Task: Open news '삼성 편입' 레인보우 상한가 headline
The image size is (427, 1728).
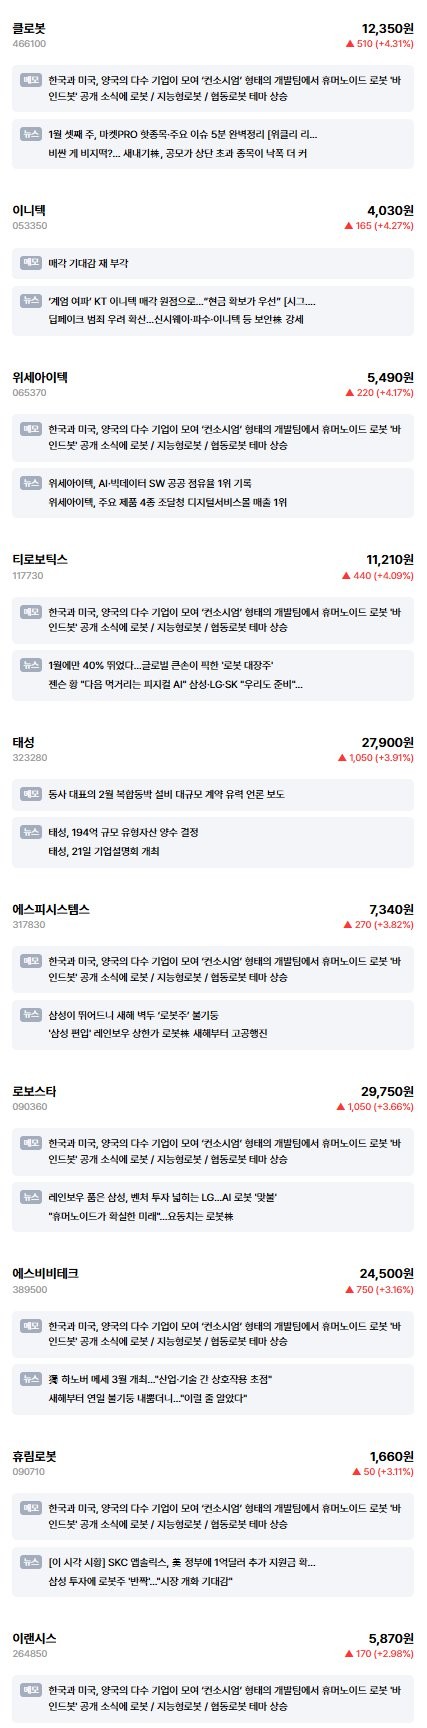Action: tap(158, 1033)
